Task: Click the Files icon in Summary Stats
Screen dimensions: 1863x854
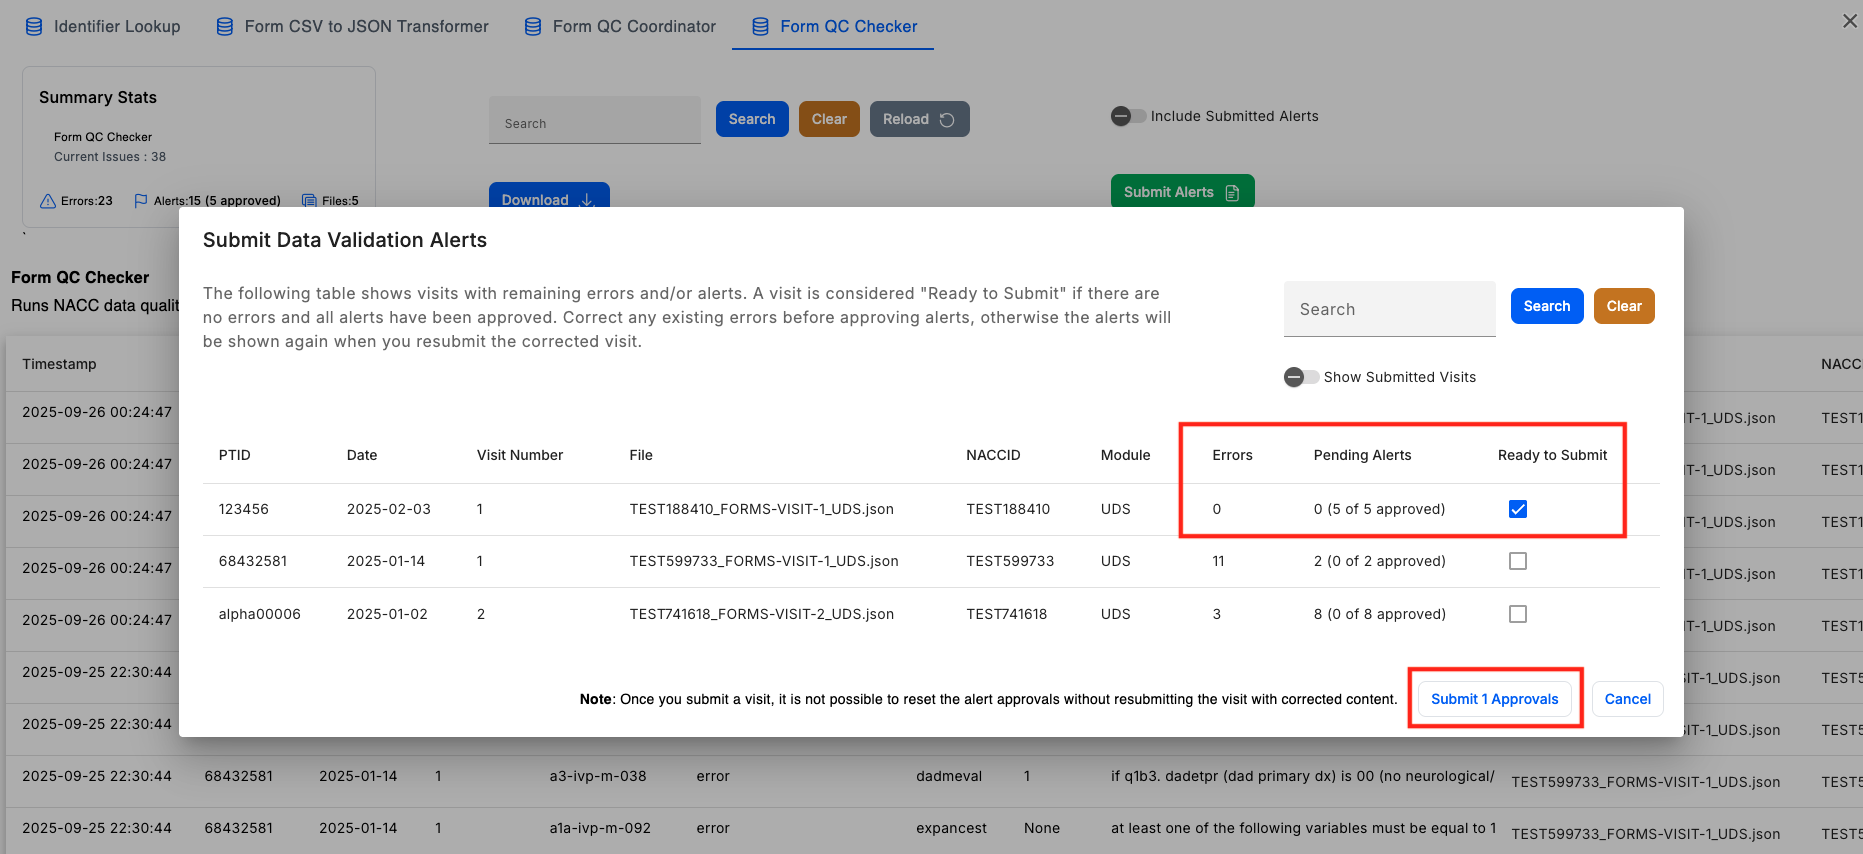Action: pos(309,201)
